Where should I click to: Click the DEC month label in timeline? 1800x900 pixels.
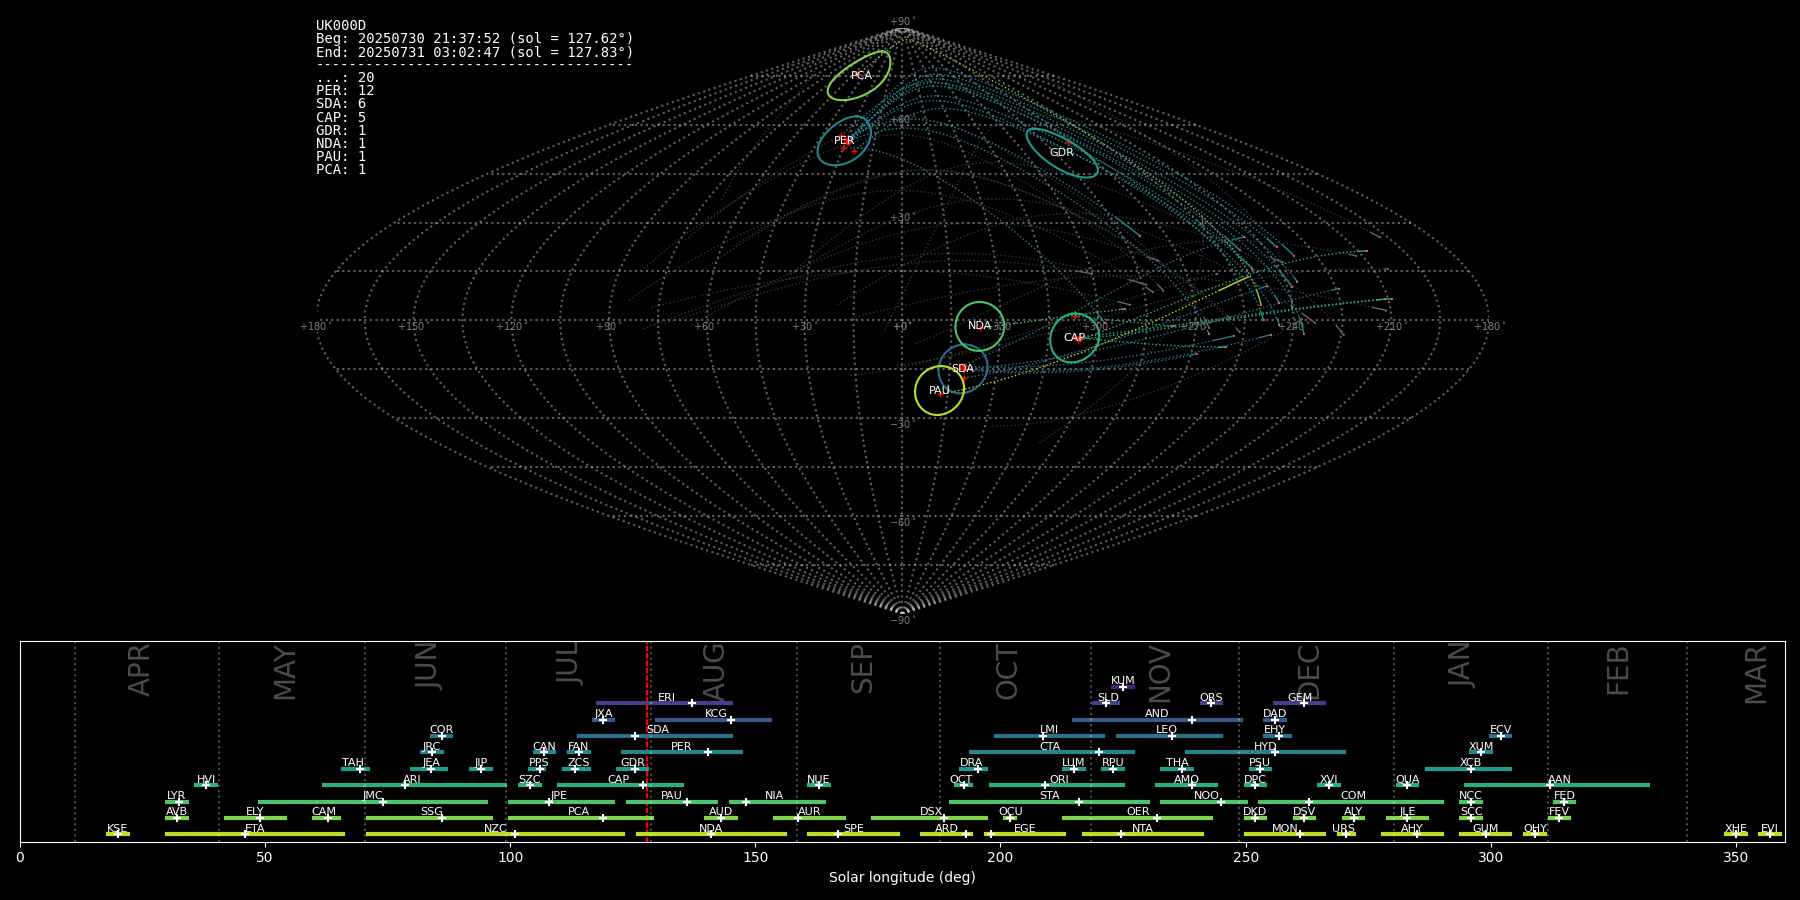1309,672
